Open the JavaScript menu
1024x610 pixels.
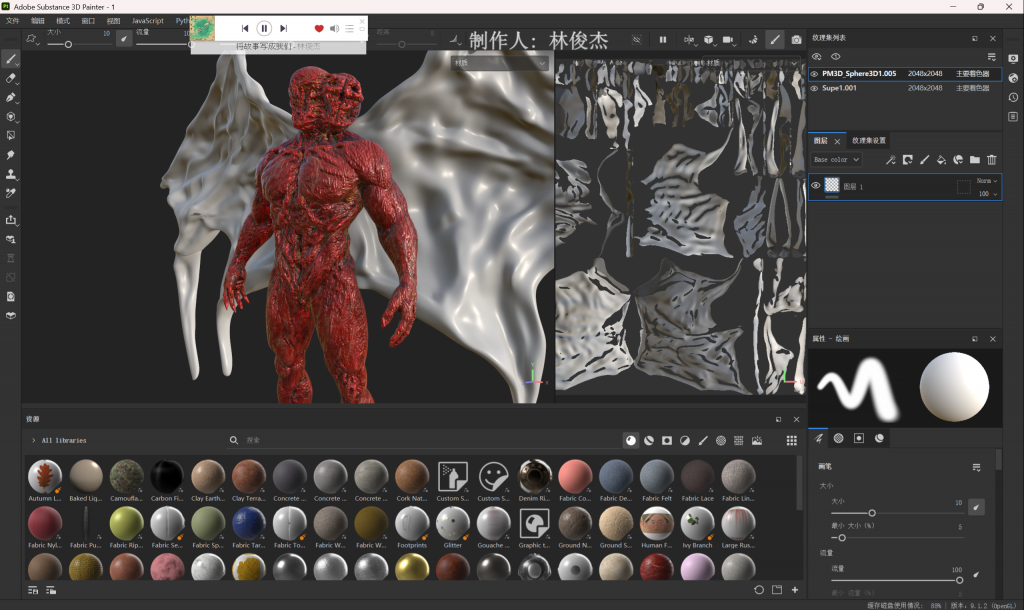coord(148,20)
